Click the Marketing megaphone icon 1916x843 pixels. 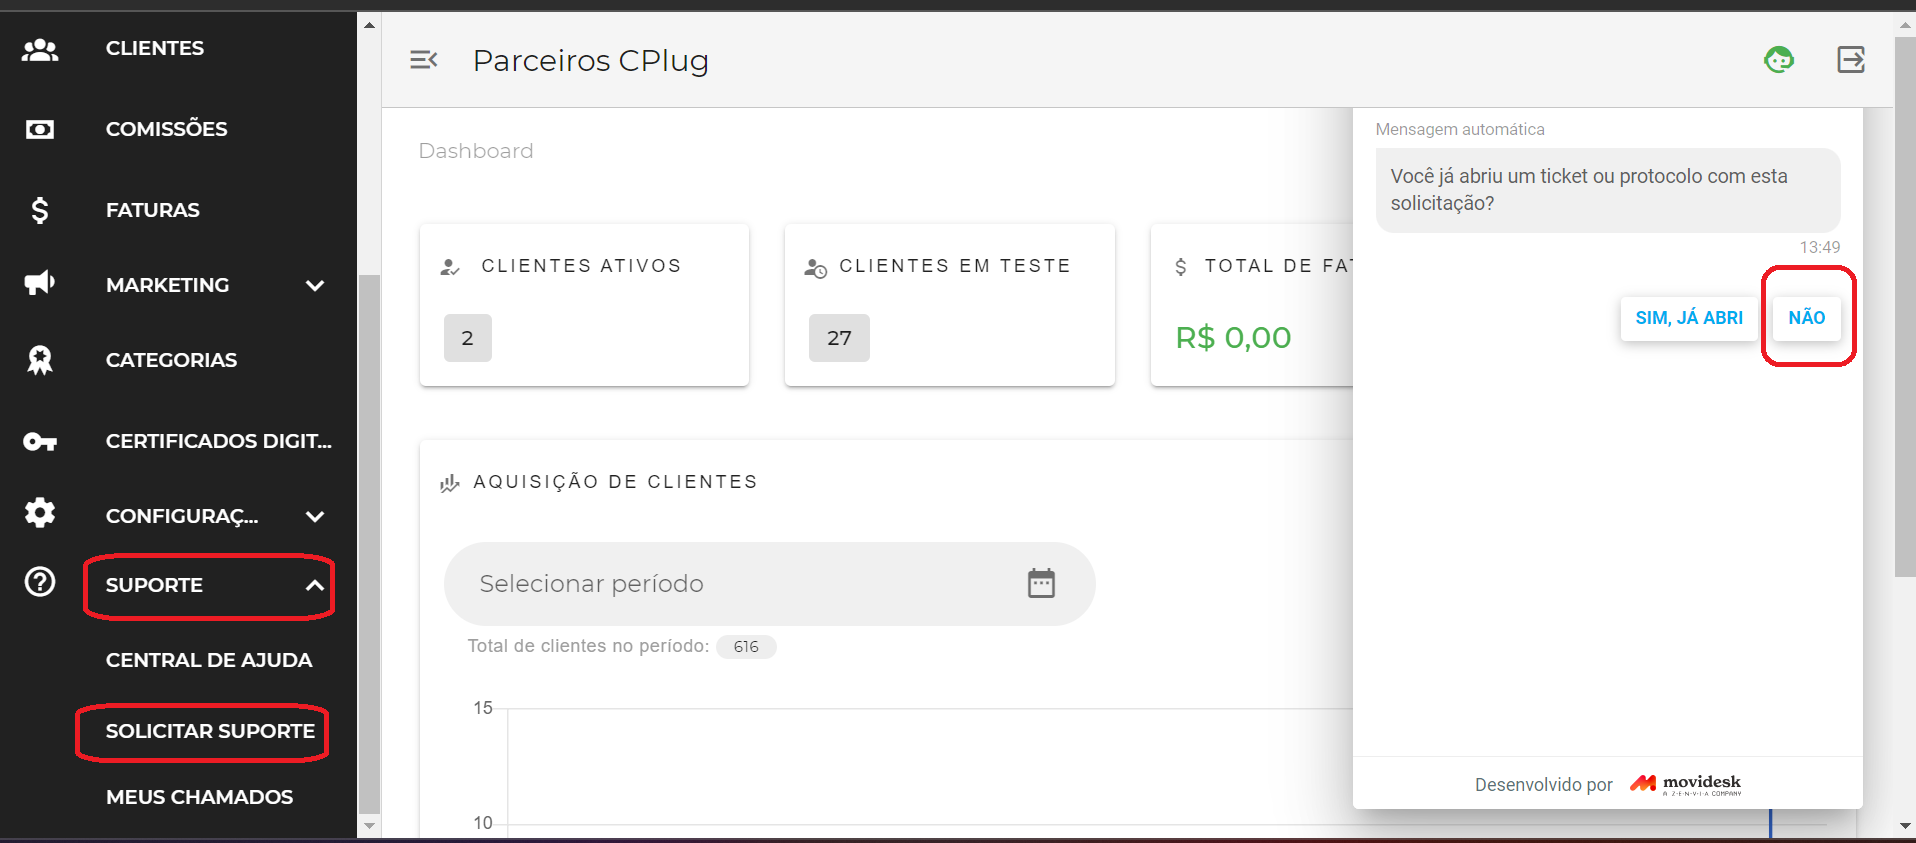[x=40, y=283]
